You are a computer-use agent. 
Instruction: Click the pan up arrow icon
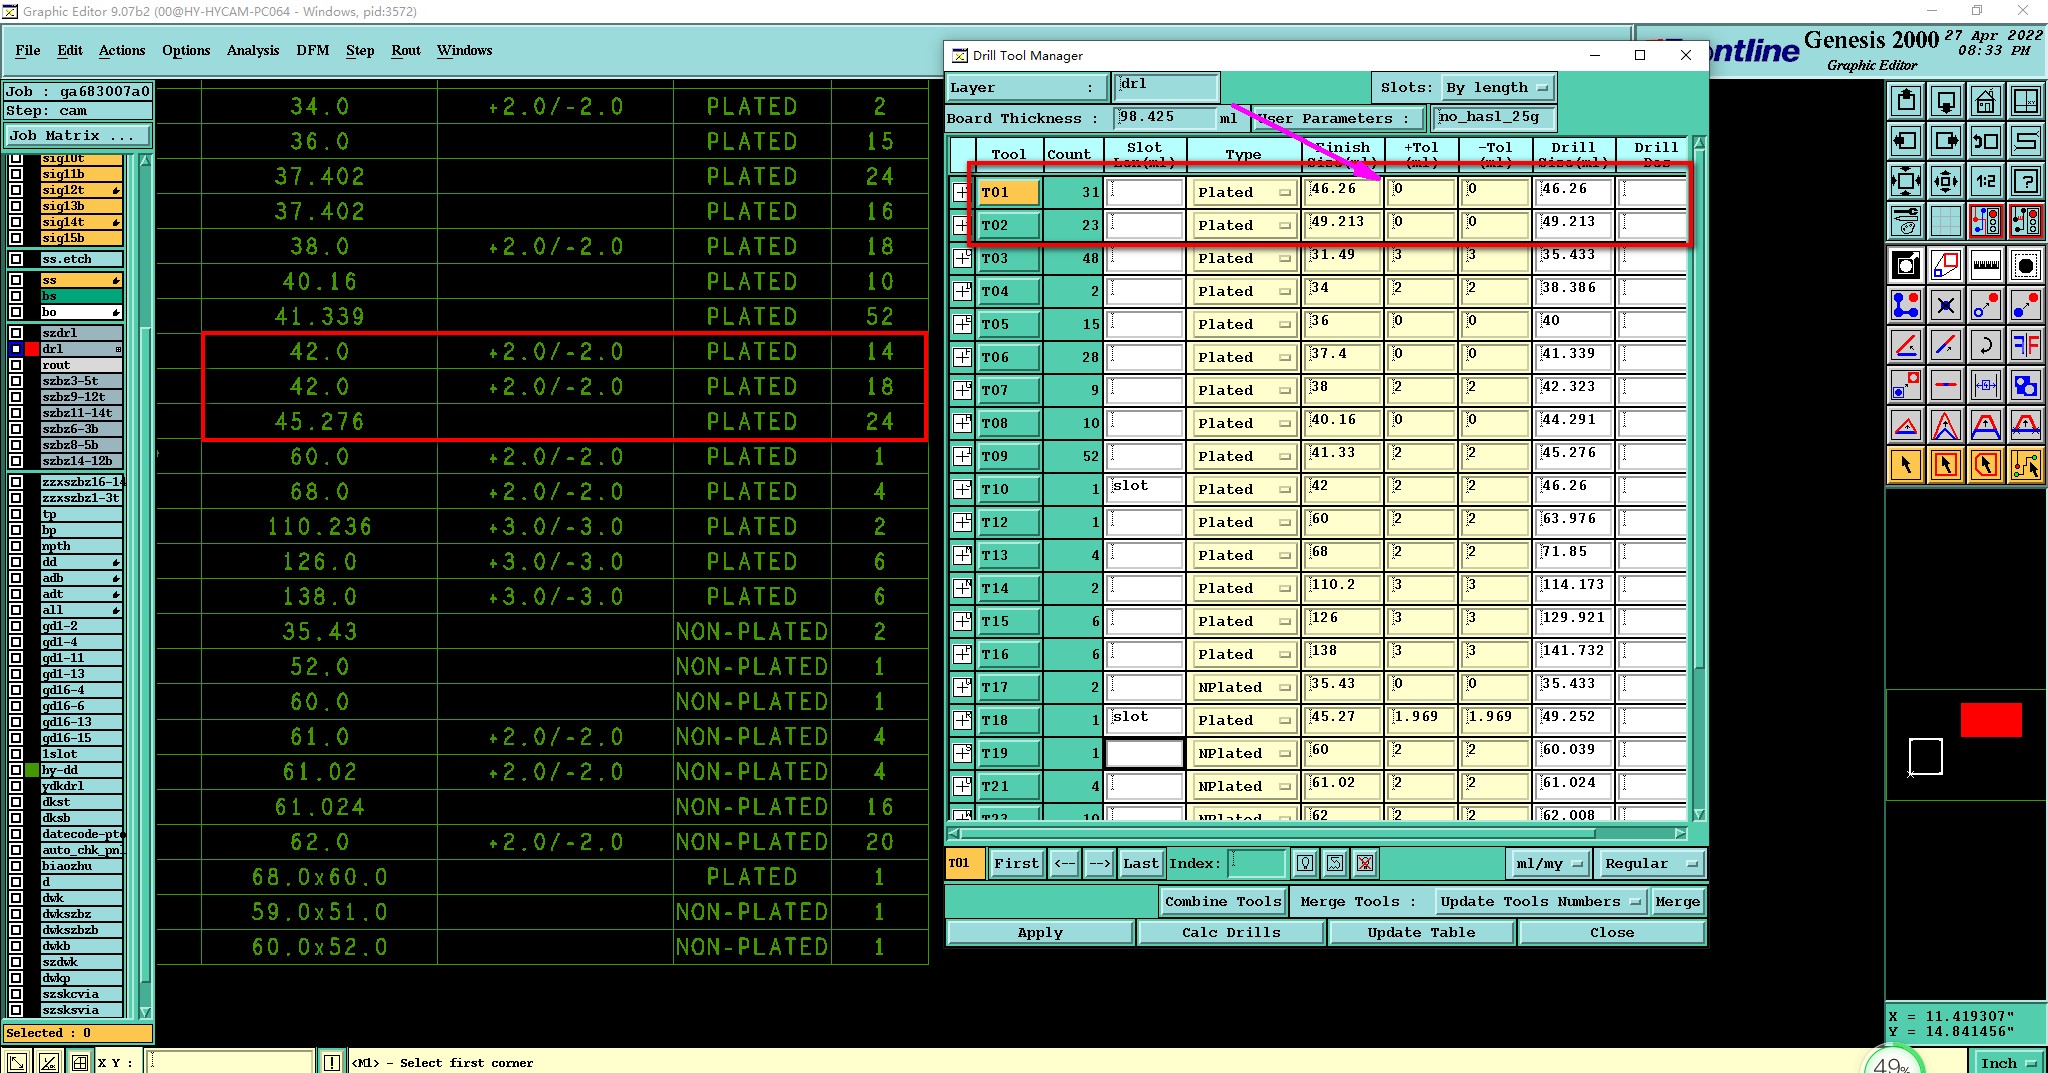[1906, 101]
